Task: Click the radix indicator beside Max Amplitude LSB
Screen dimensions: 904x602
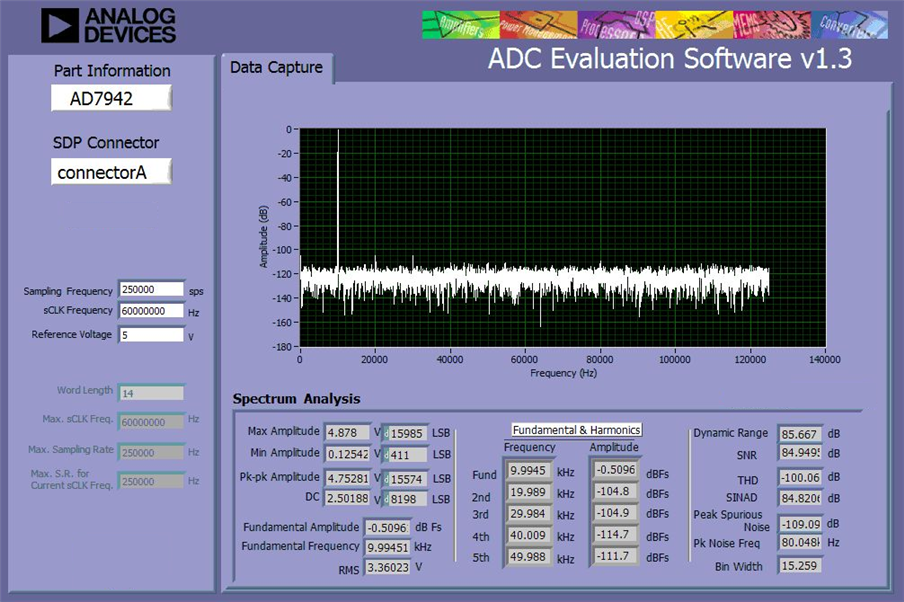Action: (x=386, y=434)
